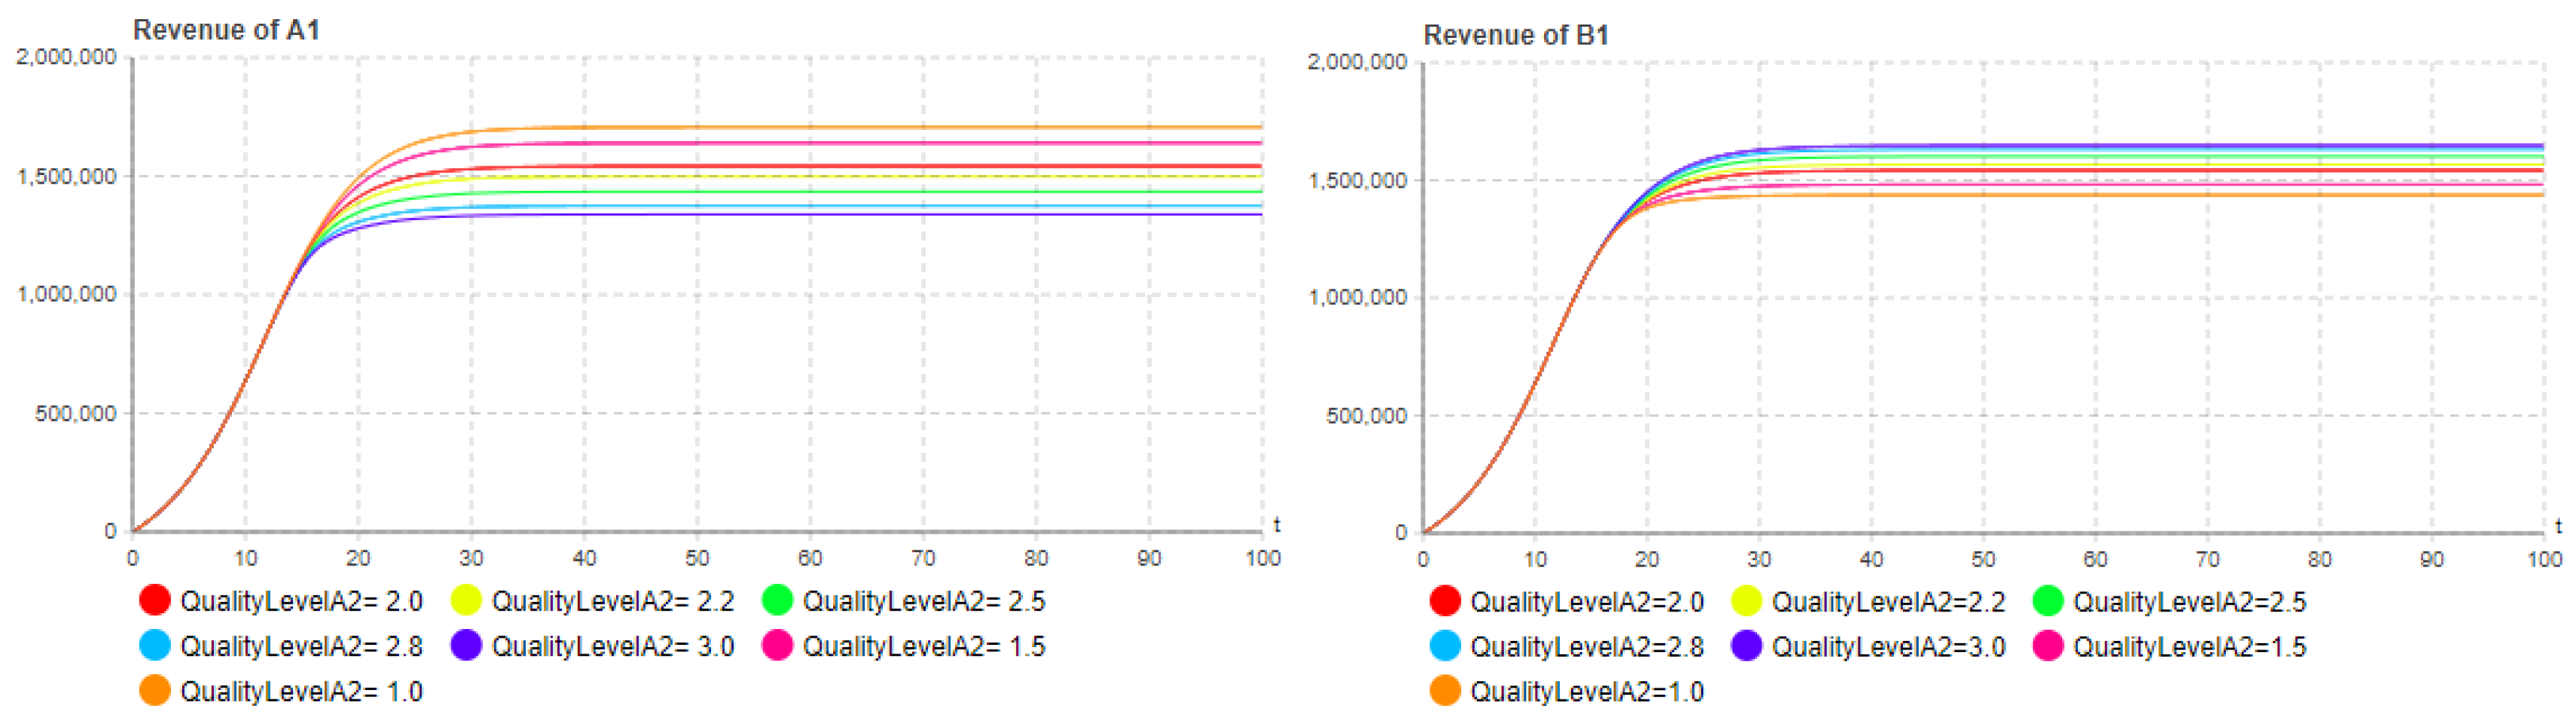Click purple 3.0 legend dot under Revenue of B1
The image size is (2576, 728).
pyautogui.click(x=1746, y=646)
